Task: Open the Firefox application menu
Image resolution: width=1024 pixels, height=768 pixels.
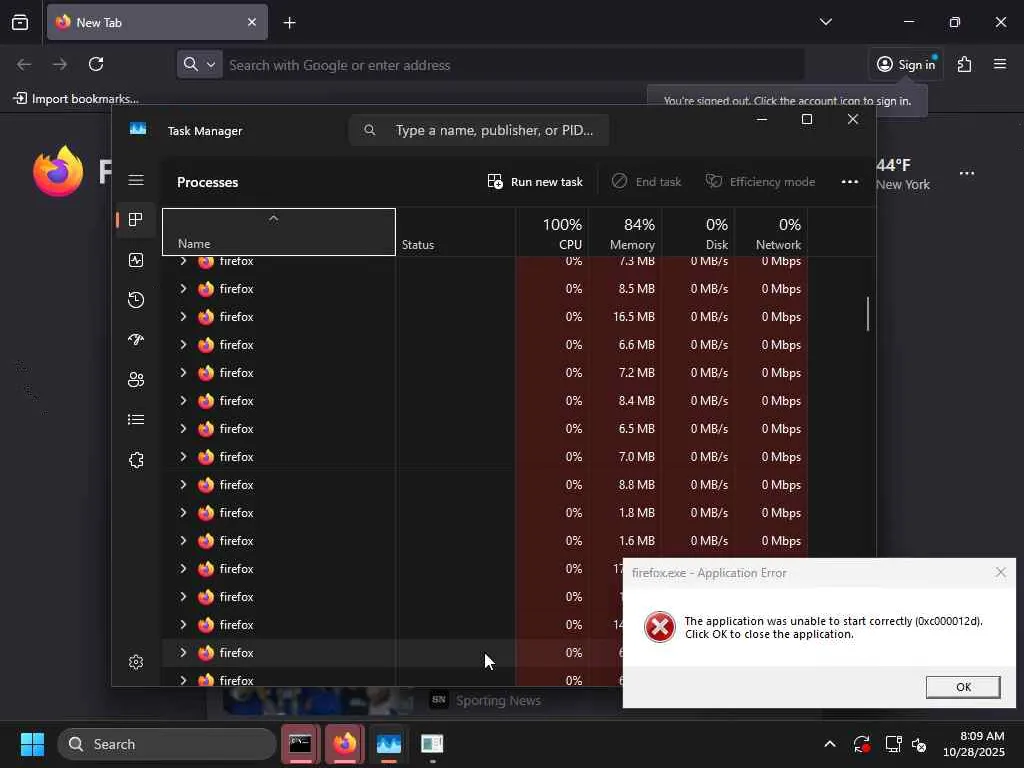Action: pos(1000,64)
